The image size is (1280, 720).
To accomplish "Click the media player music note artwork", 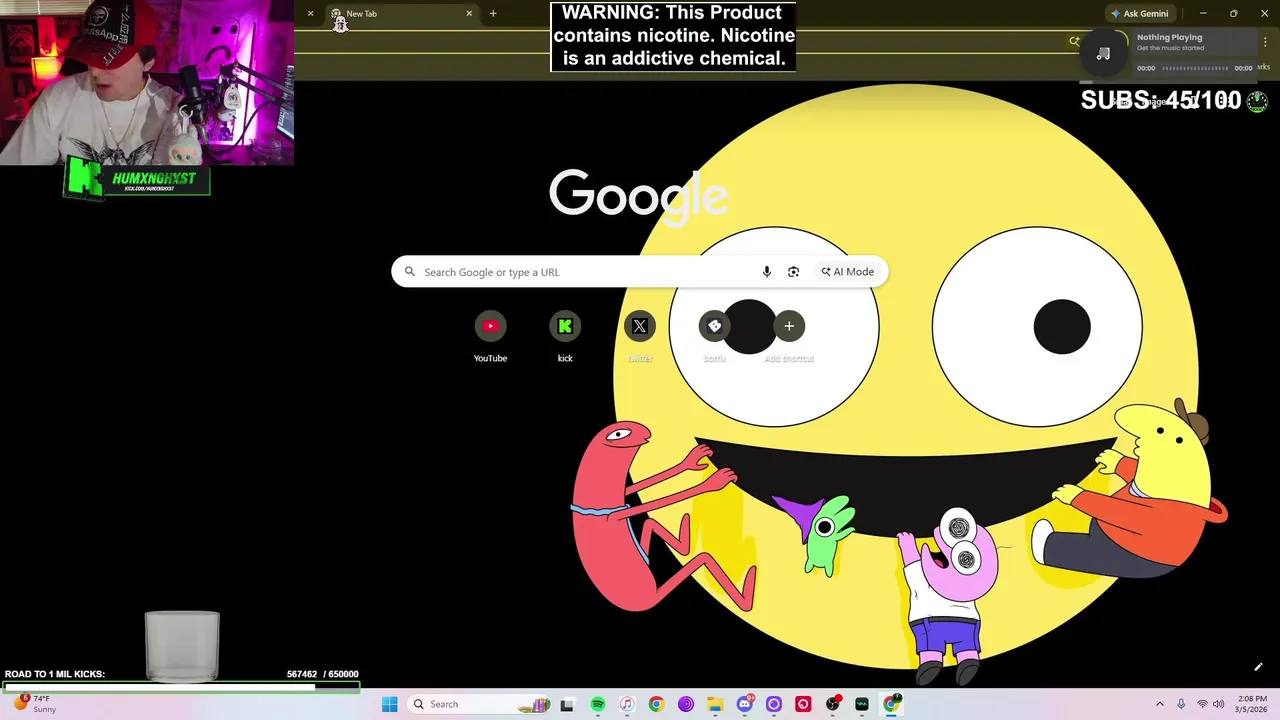I will [x=1104, y=53].
